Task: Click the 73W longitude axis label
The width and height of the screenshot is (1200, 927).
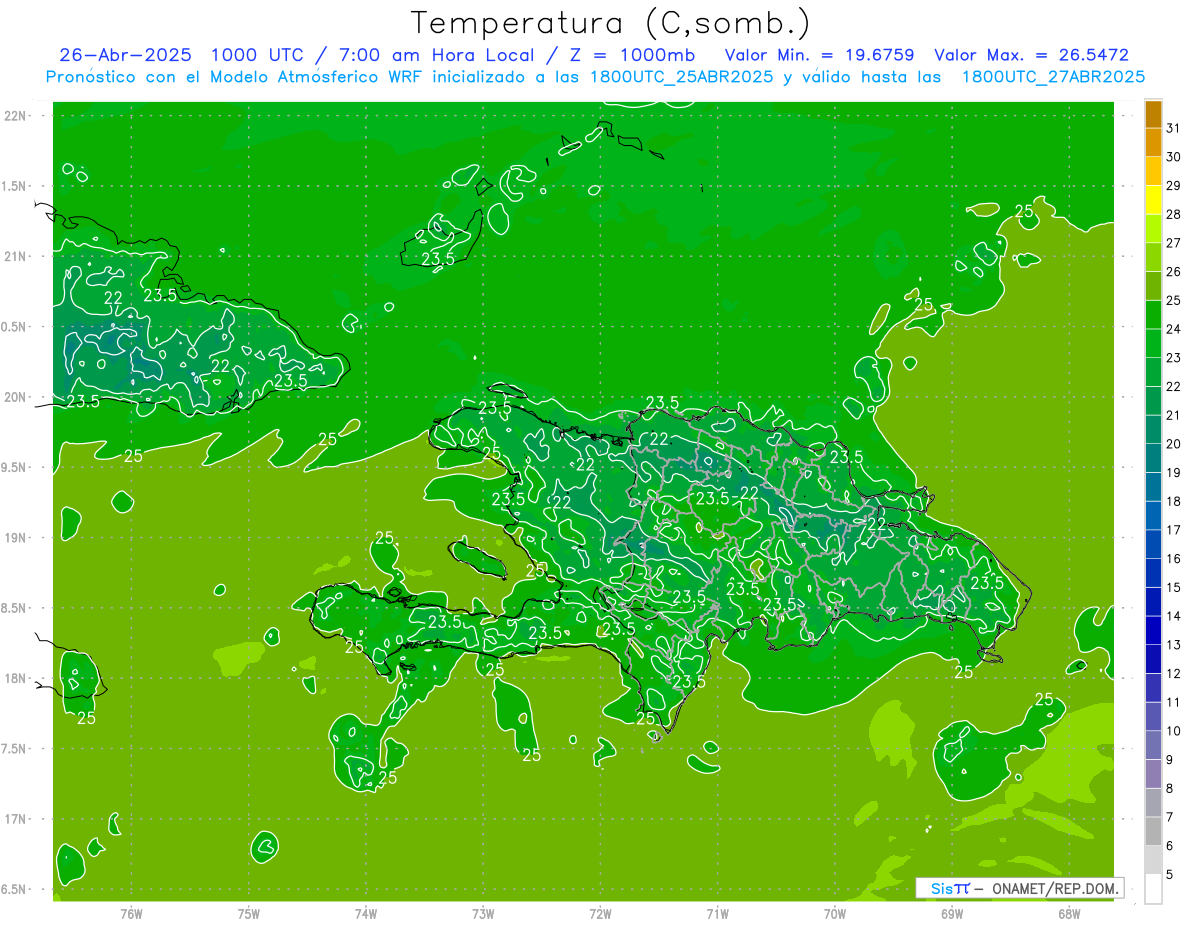Action: click(483, 913)
